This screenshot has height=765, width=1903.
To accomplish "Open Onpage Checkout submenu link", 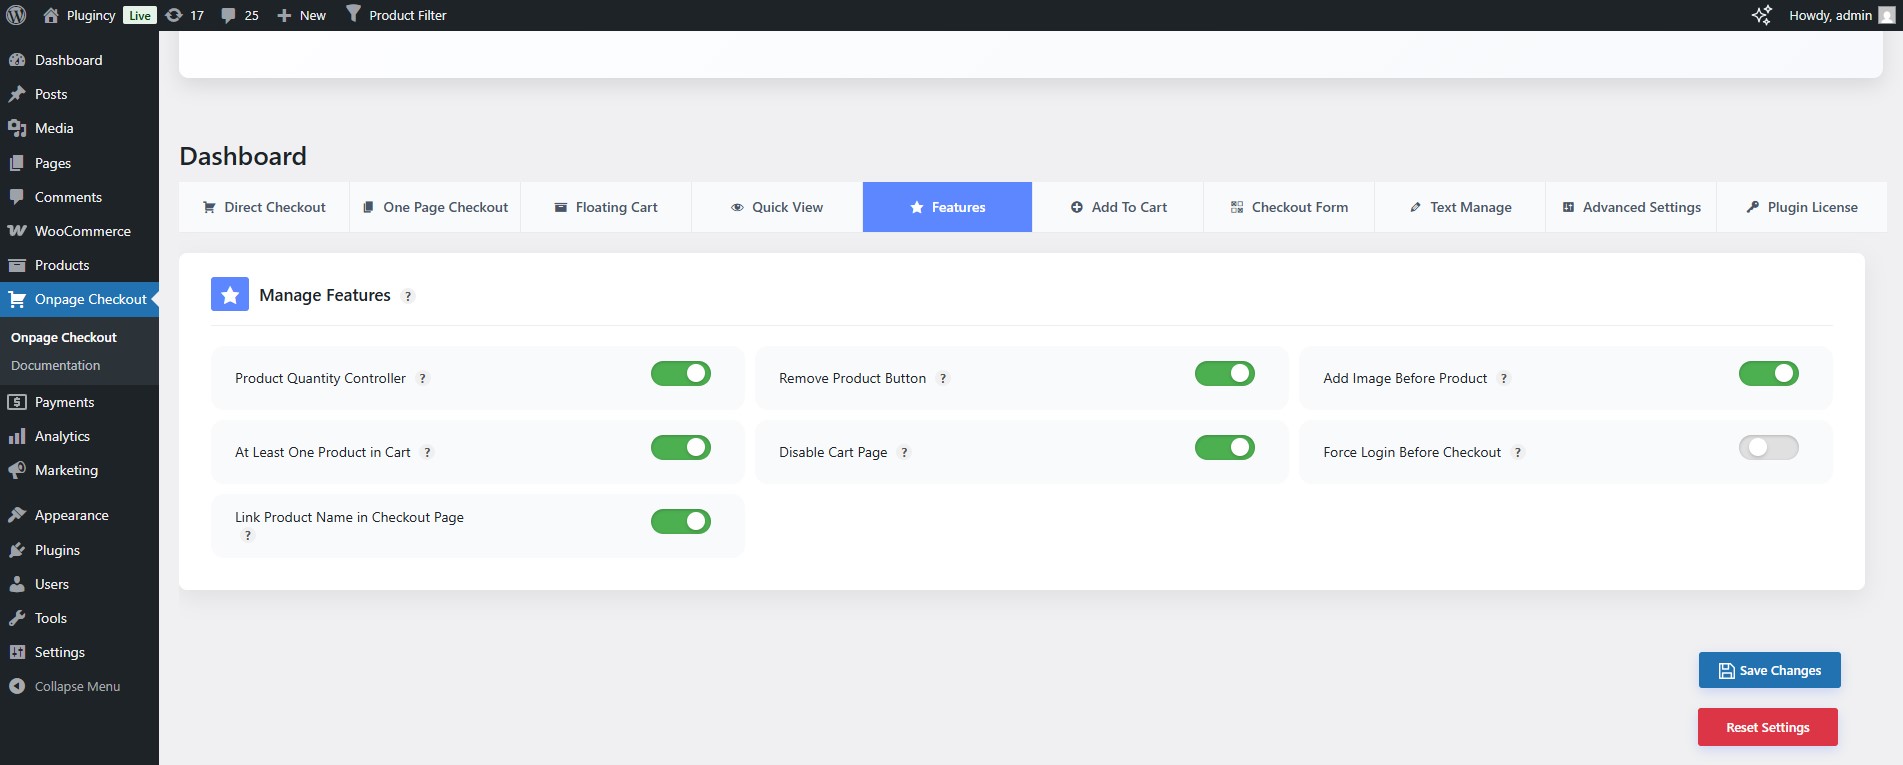I will click(x=64, y=337).
